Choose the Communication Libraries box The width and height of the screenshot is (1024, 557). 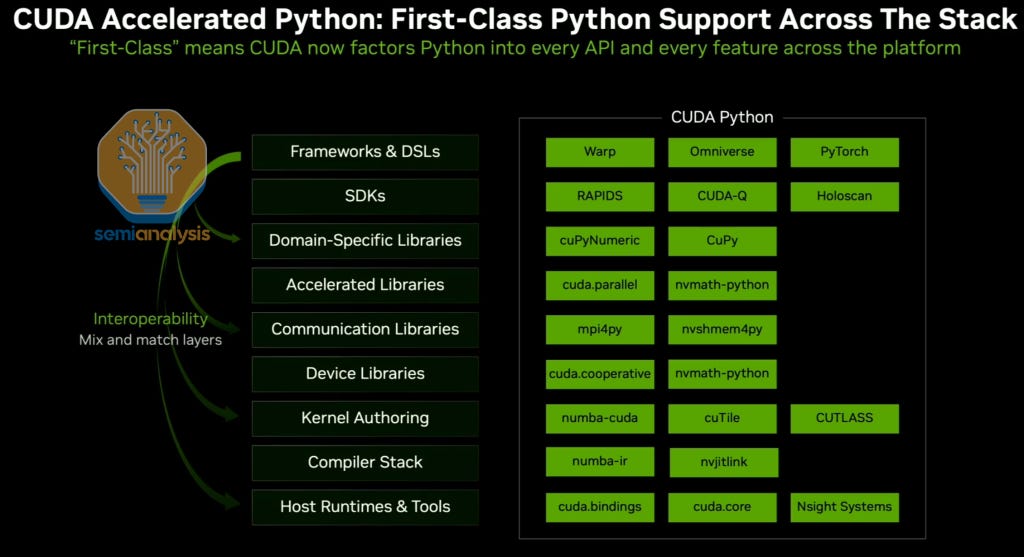365,329
